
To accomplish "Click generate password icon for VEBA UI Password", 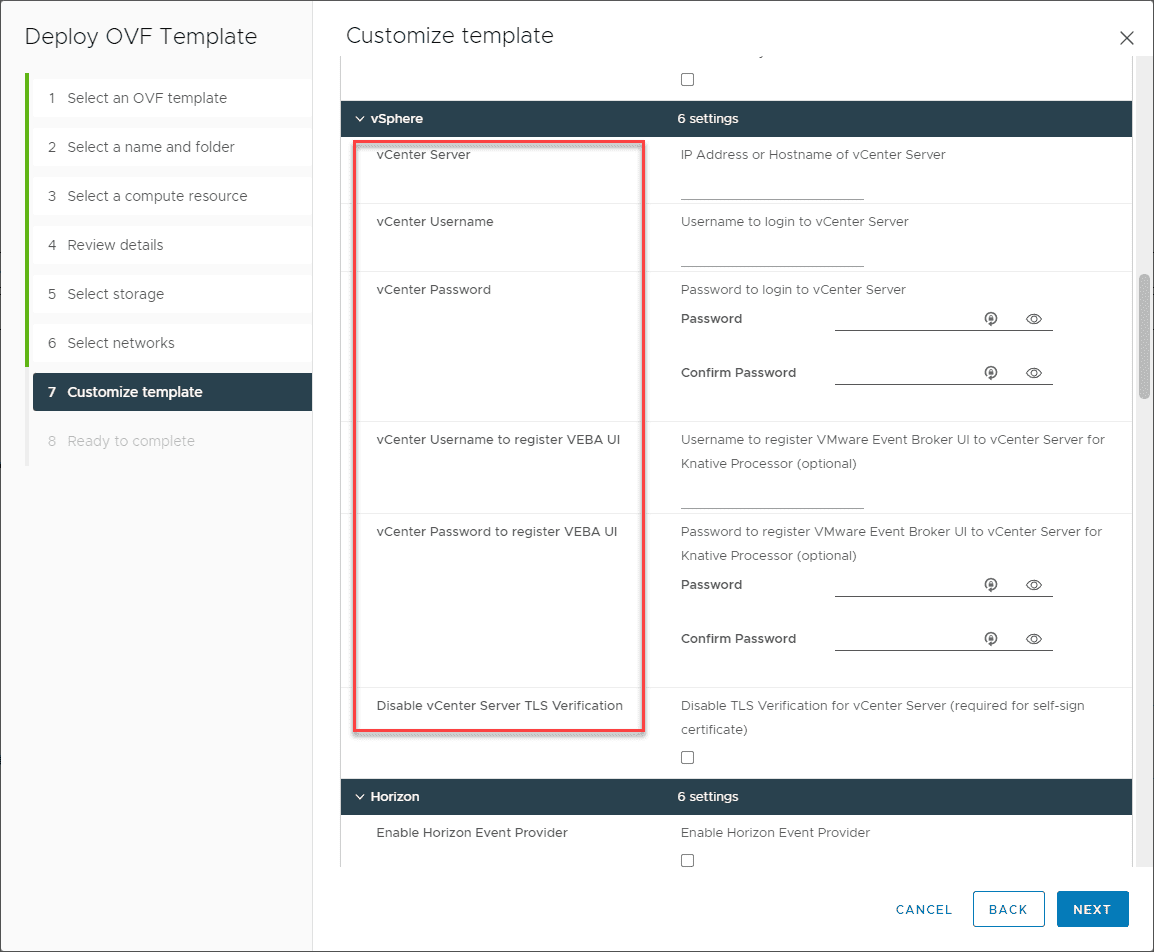I will 991,585.
